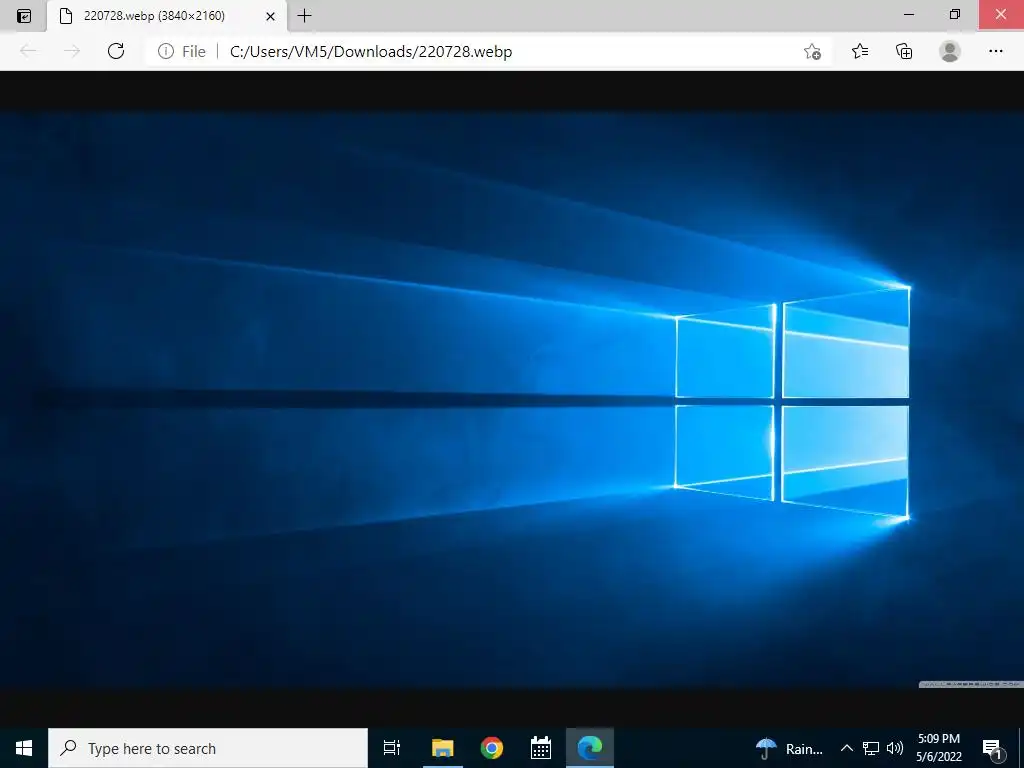This screenshot has height=768, width=1024.
Task: Open the notification center
Action: tap(993, 749)
